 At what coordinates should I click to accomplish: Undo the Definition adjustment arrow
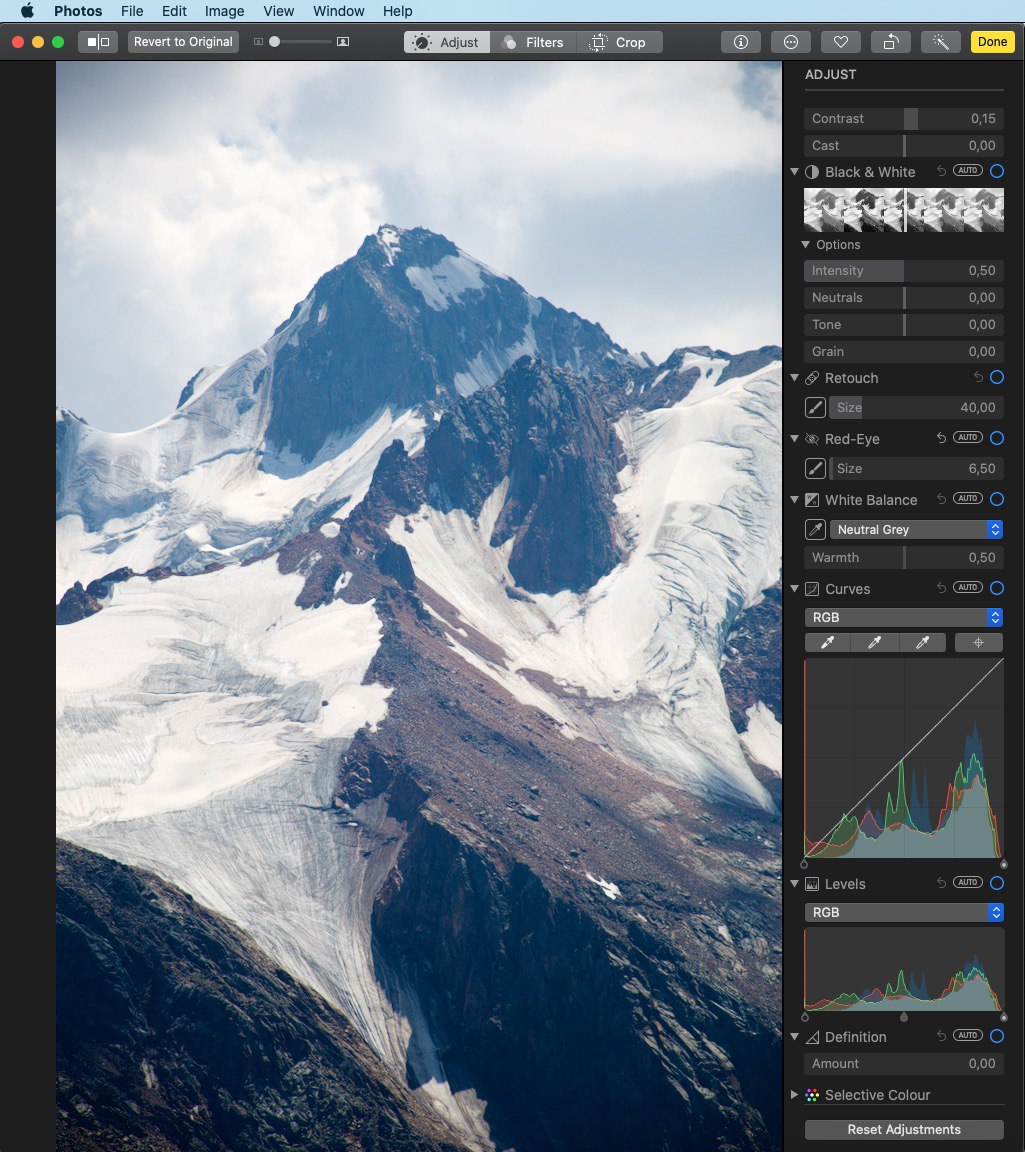pyautogui.click(x=941, y=1036)
